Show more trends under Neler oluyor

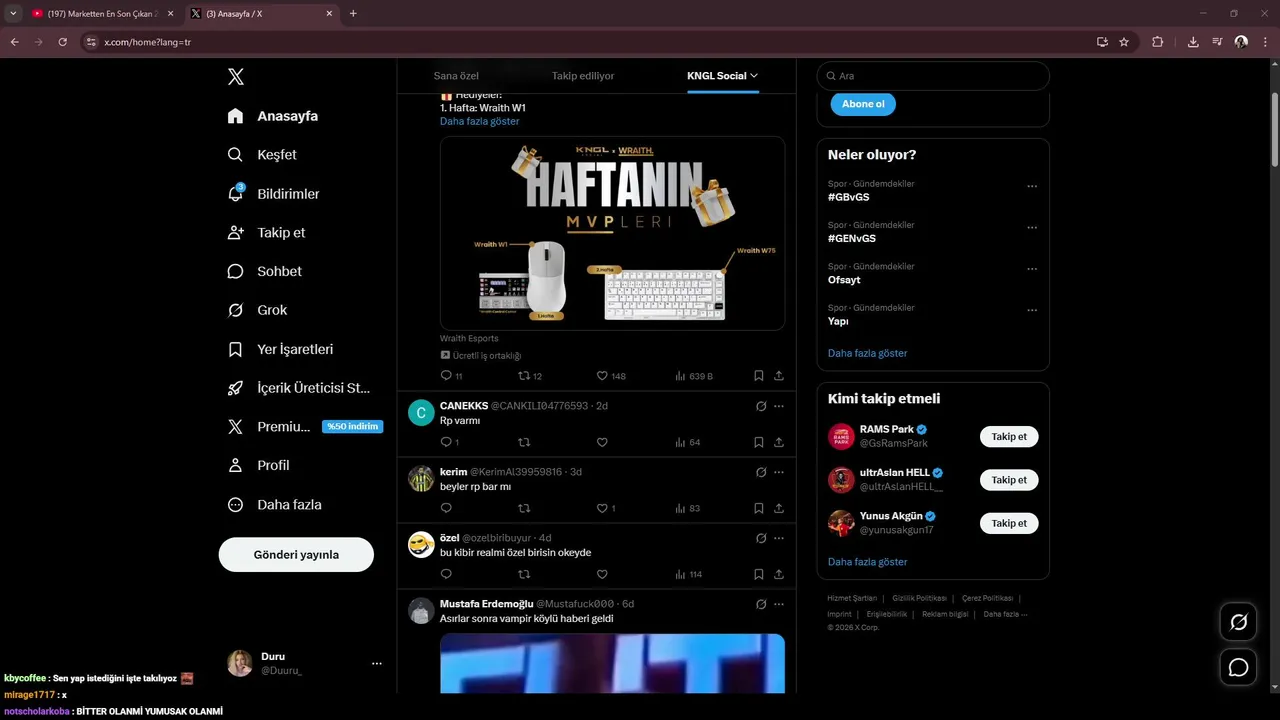pos(868,353)
